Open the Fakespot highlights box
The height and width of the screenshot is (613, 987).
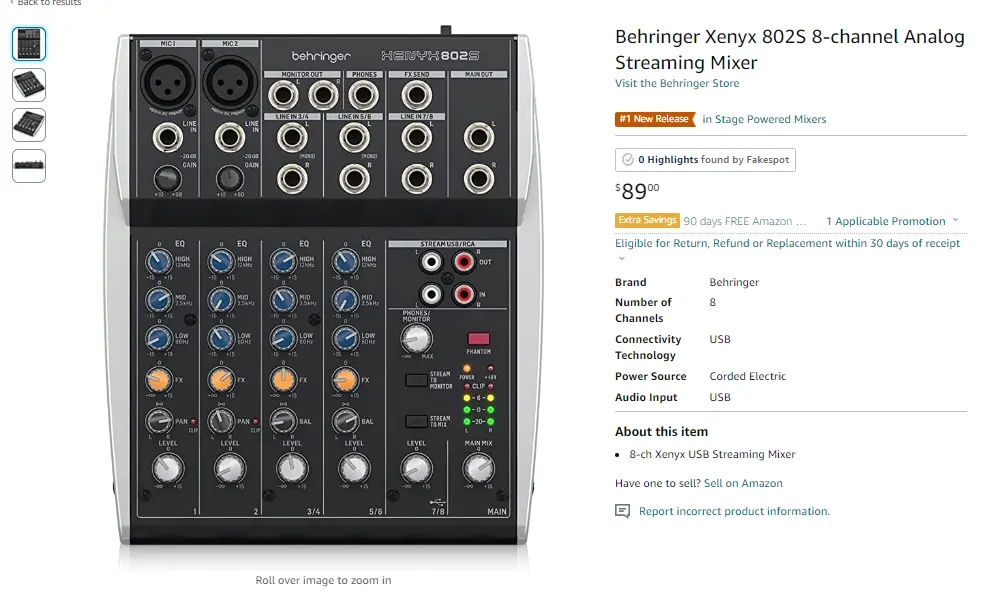coord(705,160)
